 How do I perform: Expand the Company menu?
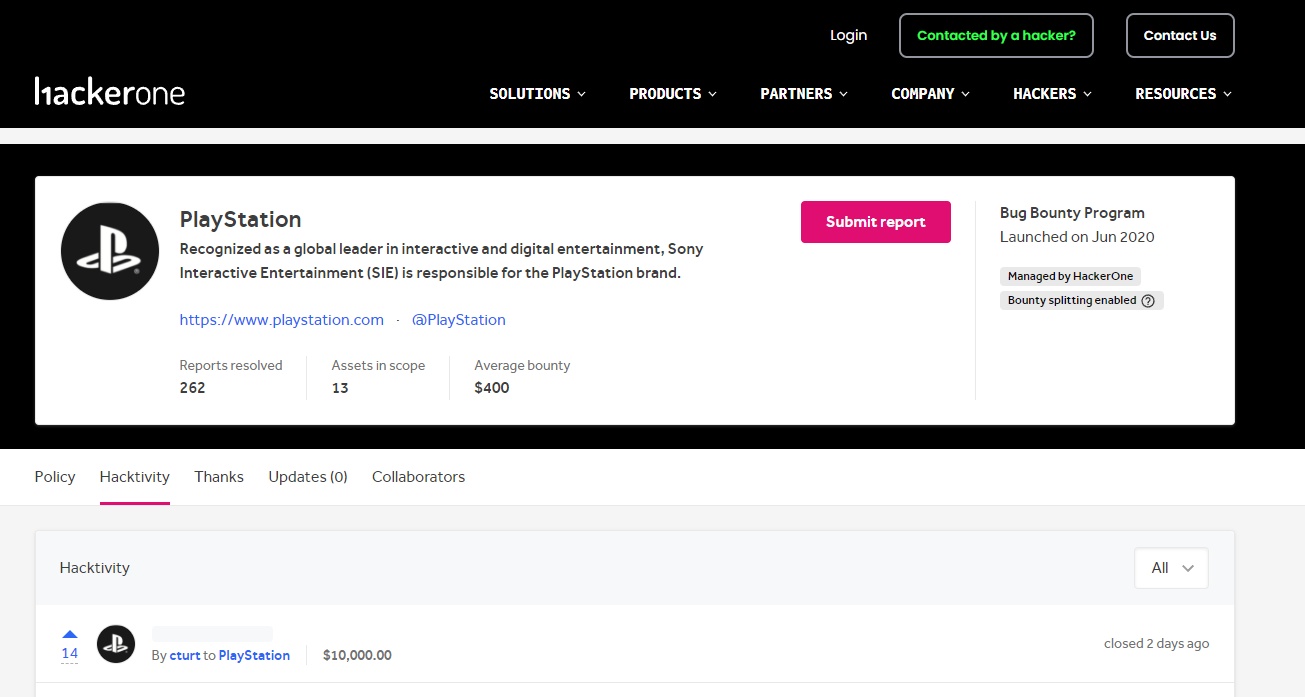(x=931, y=93)
